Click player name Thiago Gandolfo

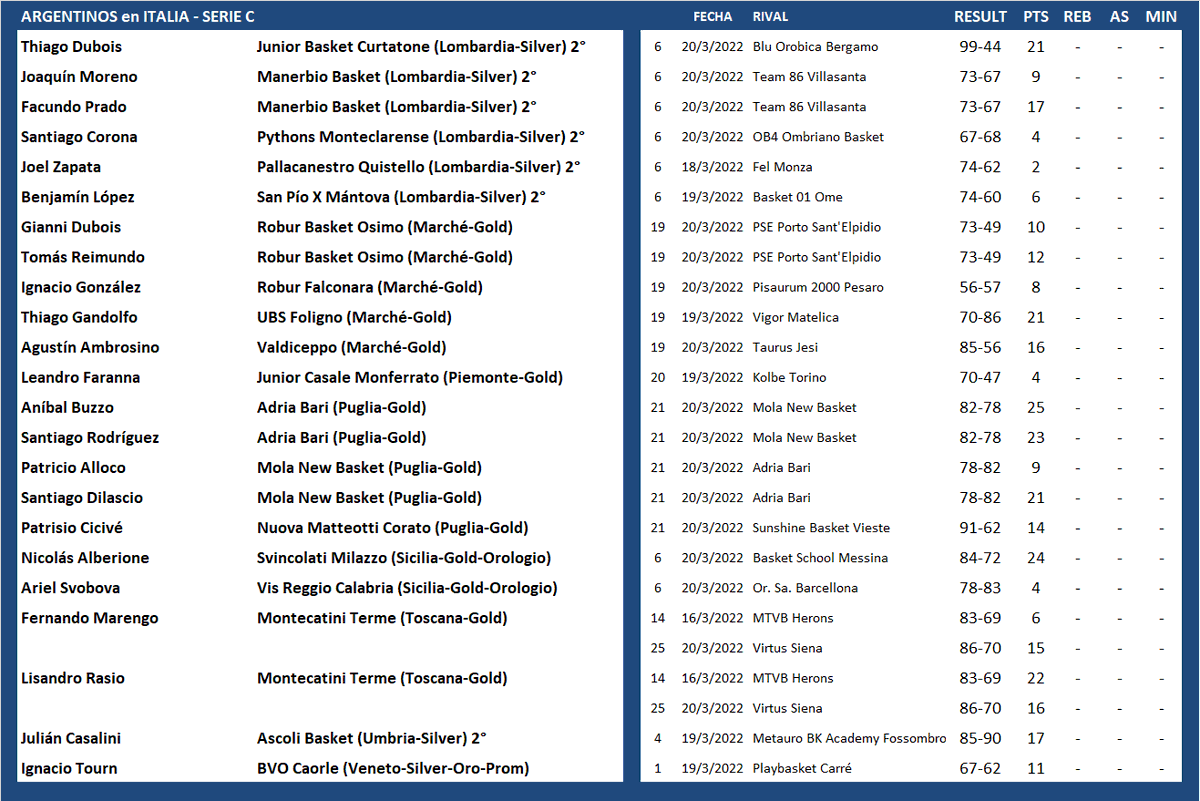(79, 317)
